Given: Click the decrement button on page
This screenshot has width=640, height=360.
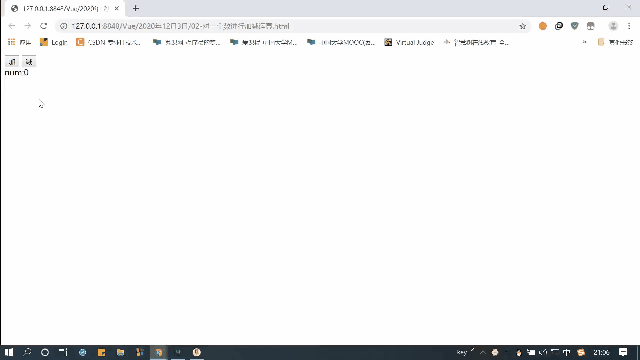Looking at the screenshot, I should (29, 62).
